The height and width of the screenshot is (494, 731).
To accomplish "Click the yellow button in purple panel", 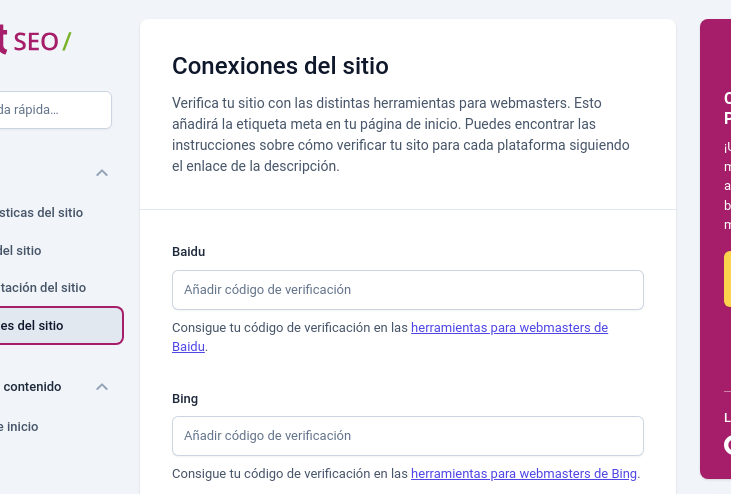I will pos(727,279).
